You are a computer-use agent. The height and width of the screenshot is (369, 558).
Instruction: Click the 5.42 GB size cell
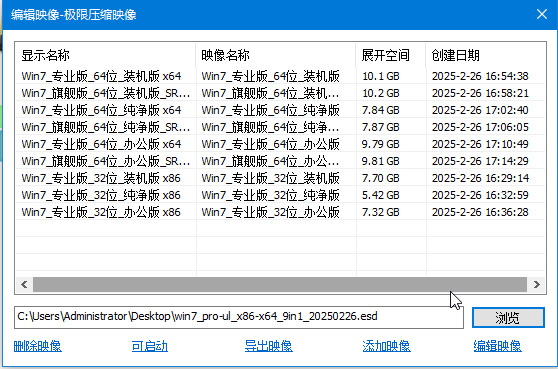tap(381, 195)
